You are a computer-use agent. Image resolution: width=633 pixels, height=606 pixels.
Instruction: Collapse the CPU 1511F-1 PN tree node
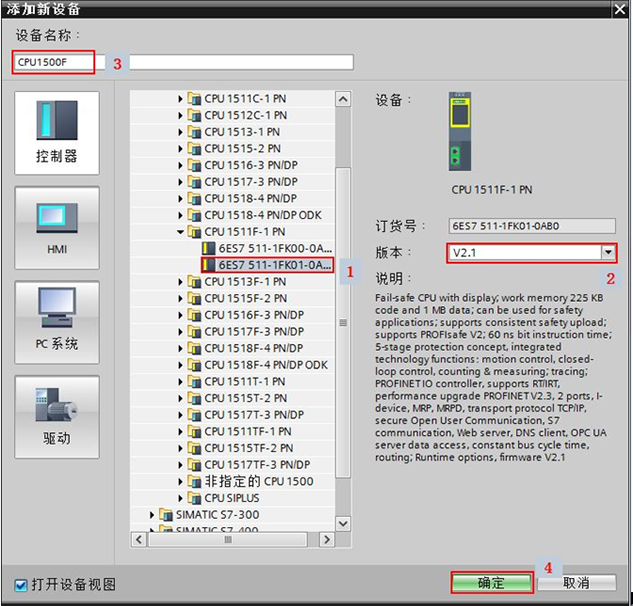180,232
